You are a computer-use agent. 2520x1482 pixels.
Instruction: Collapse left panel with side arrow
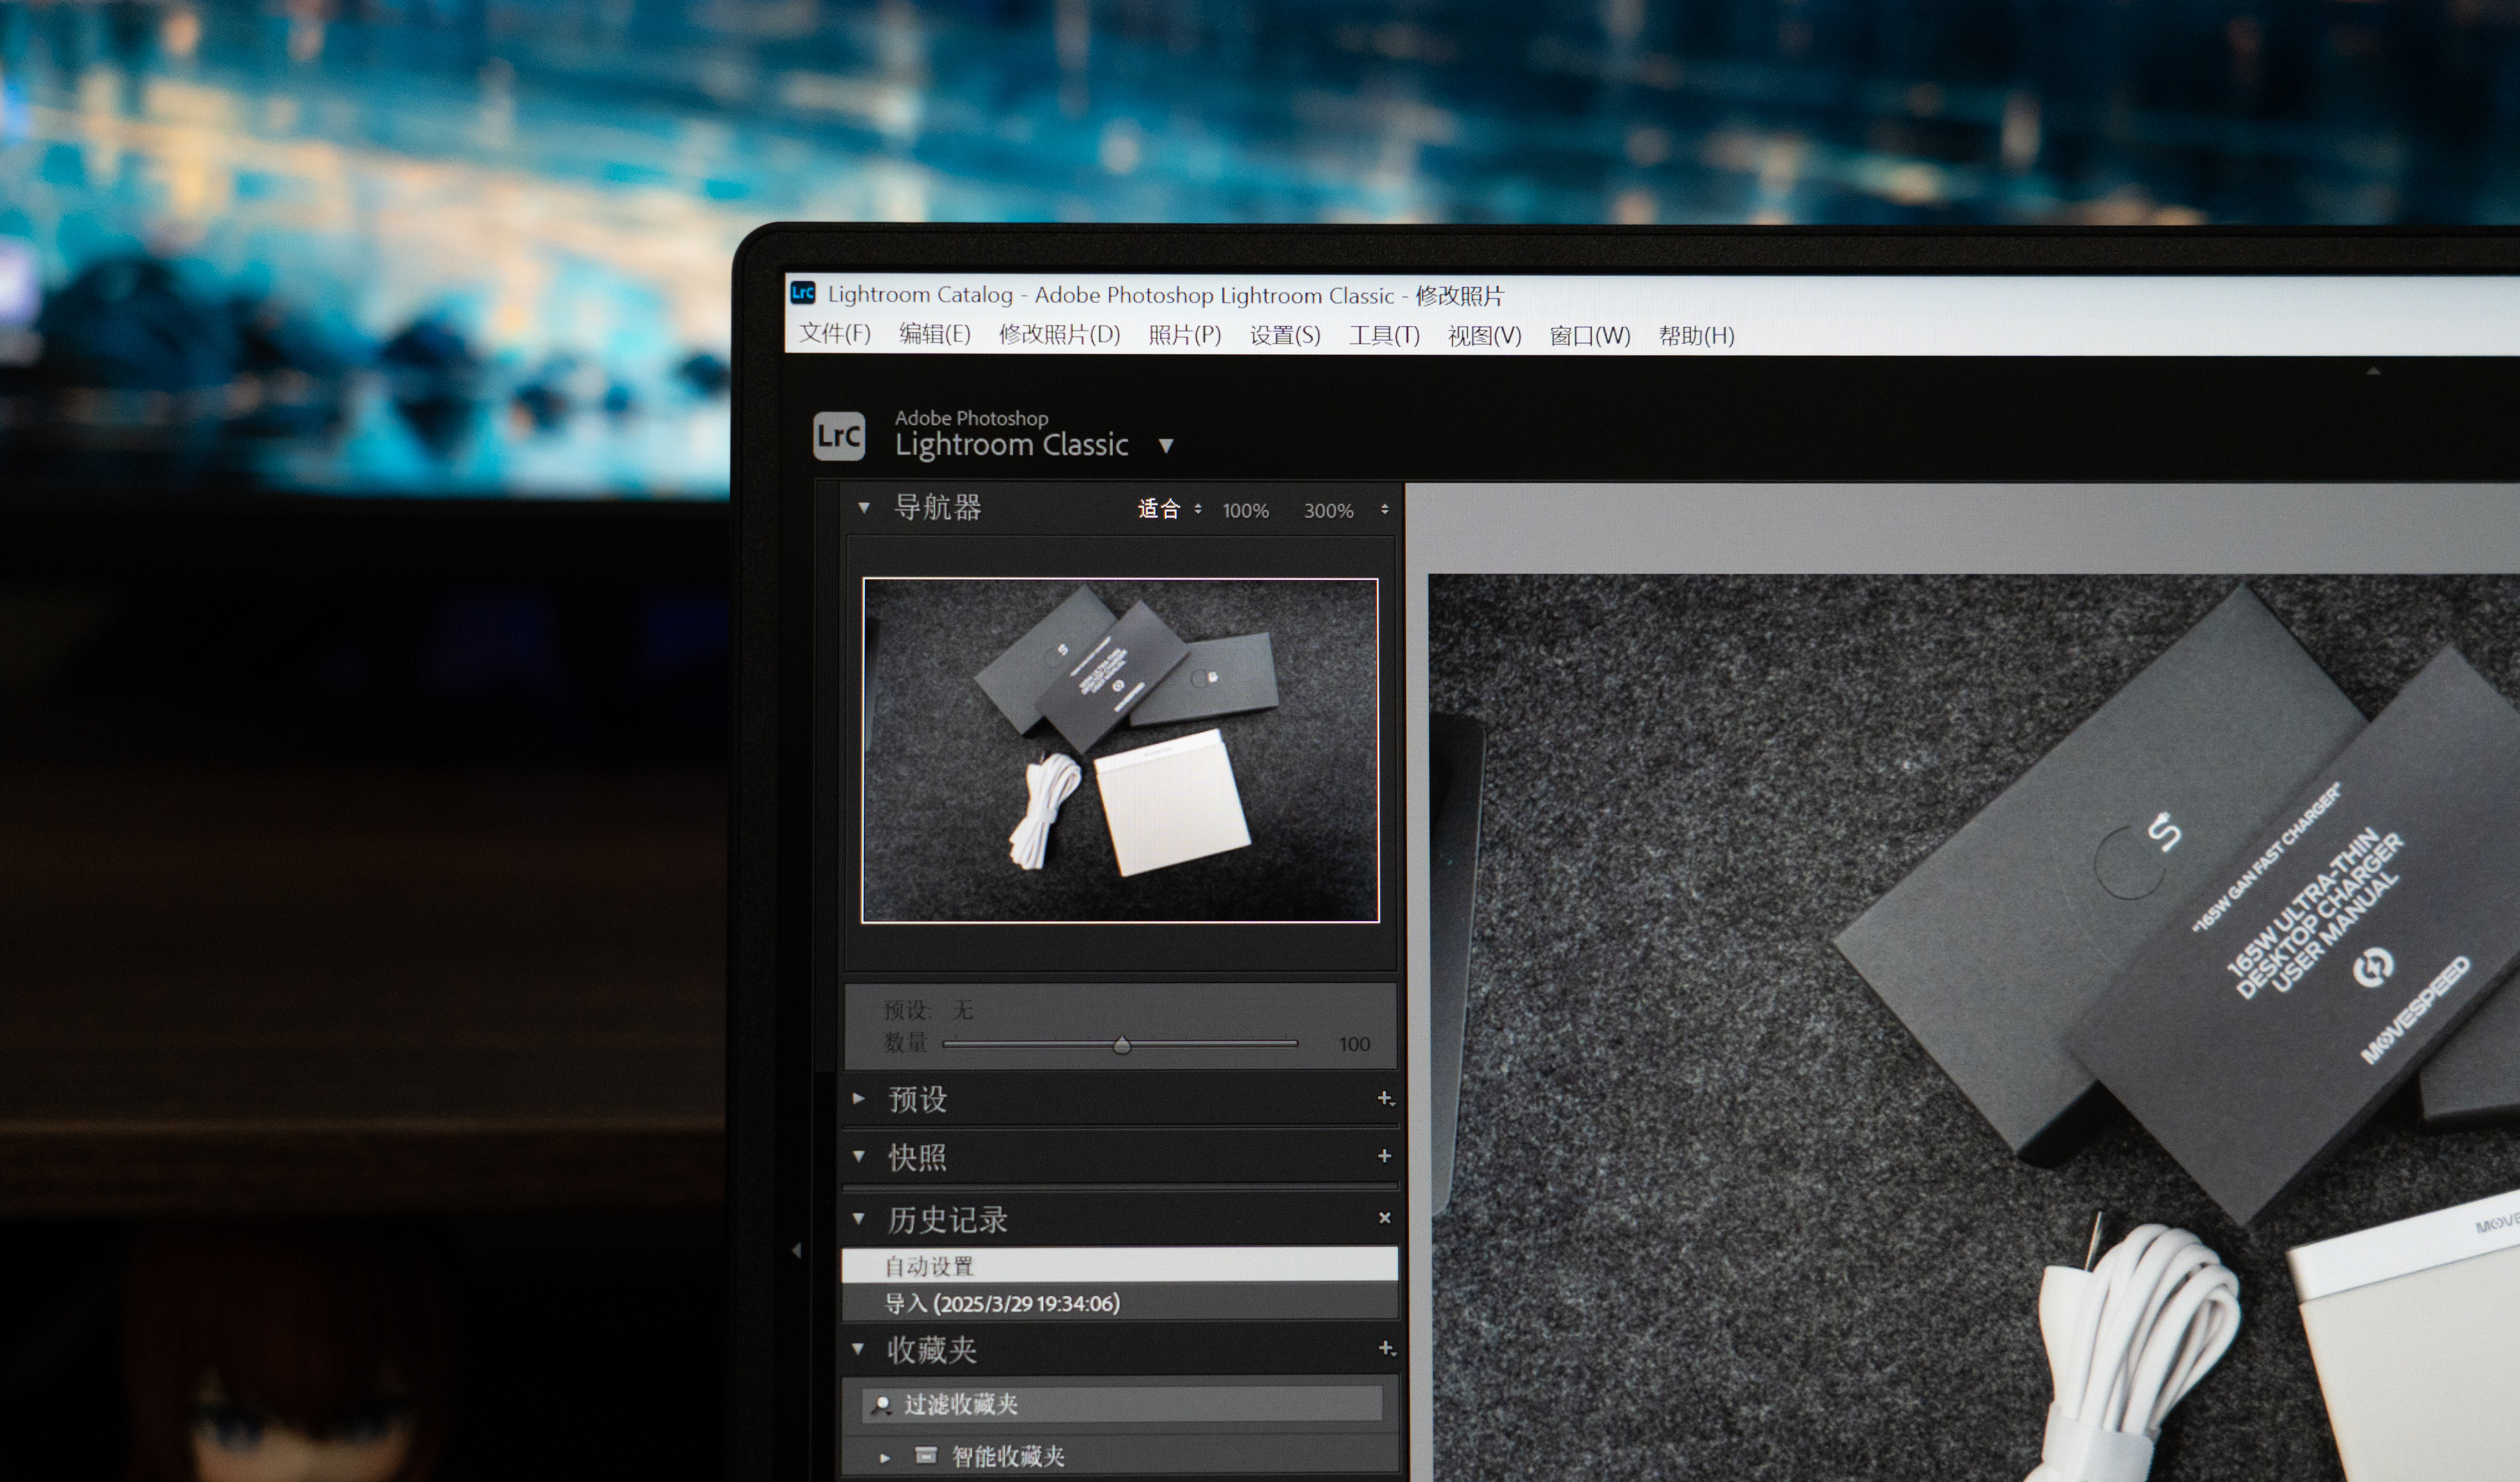click(x=797, y=1250)
